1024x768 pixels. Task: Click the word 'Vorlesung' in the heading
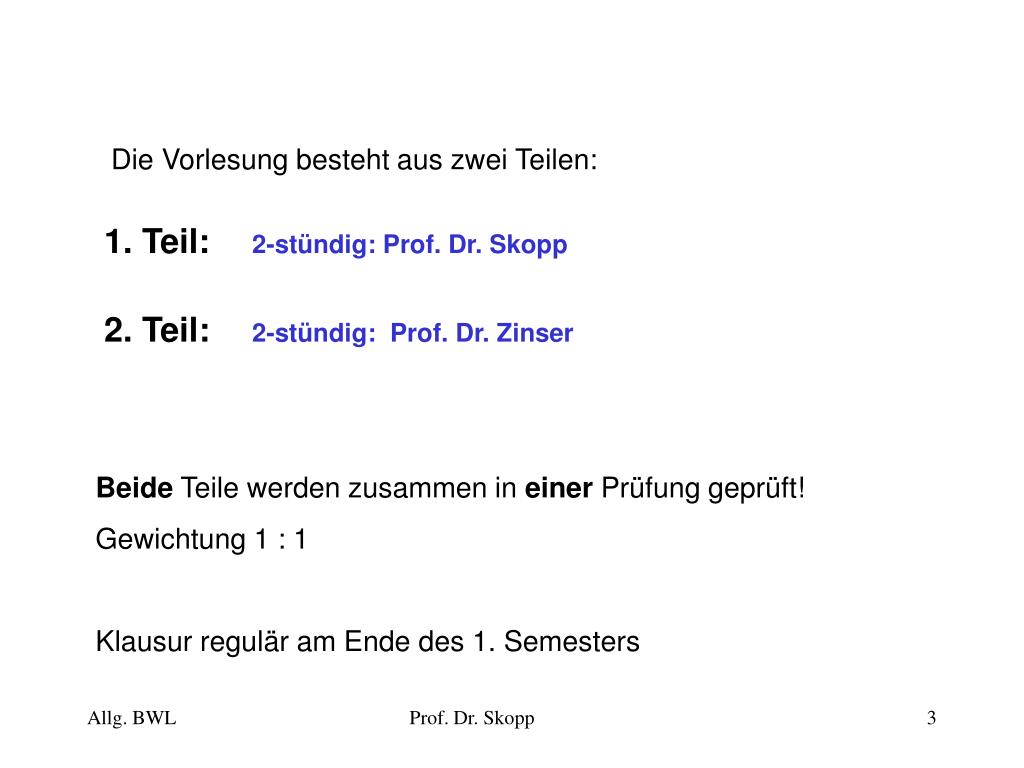click(x=225, y=160)
